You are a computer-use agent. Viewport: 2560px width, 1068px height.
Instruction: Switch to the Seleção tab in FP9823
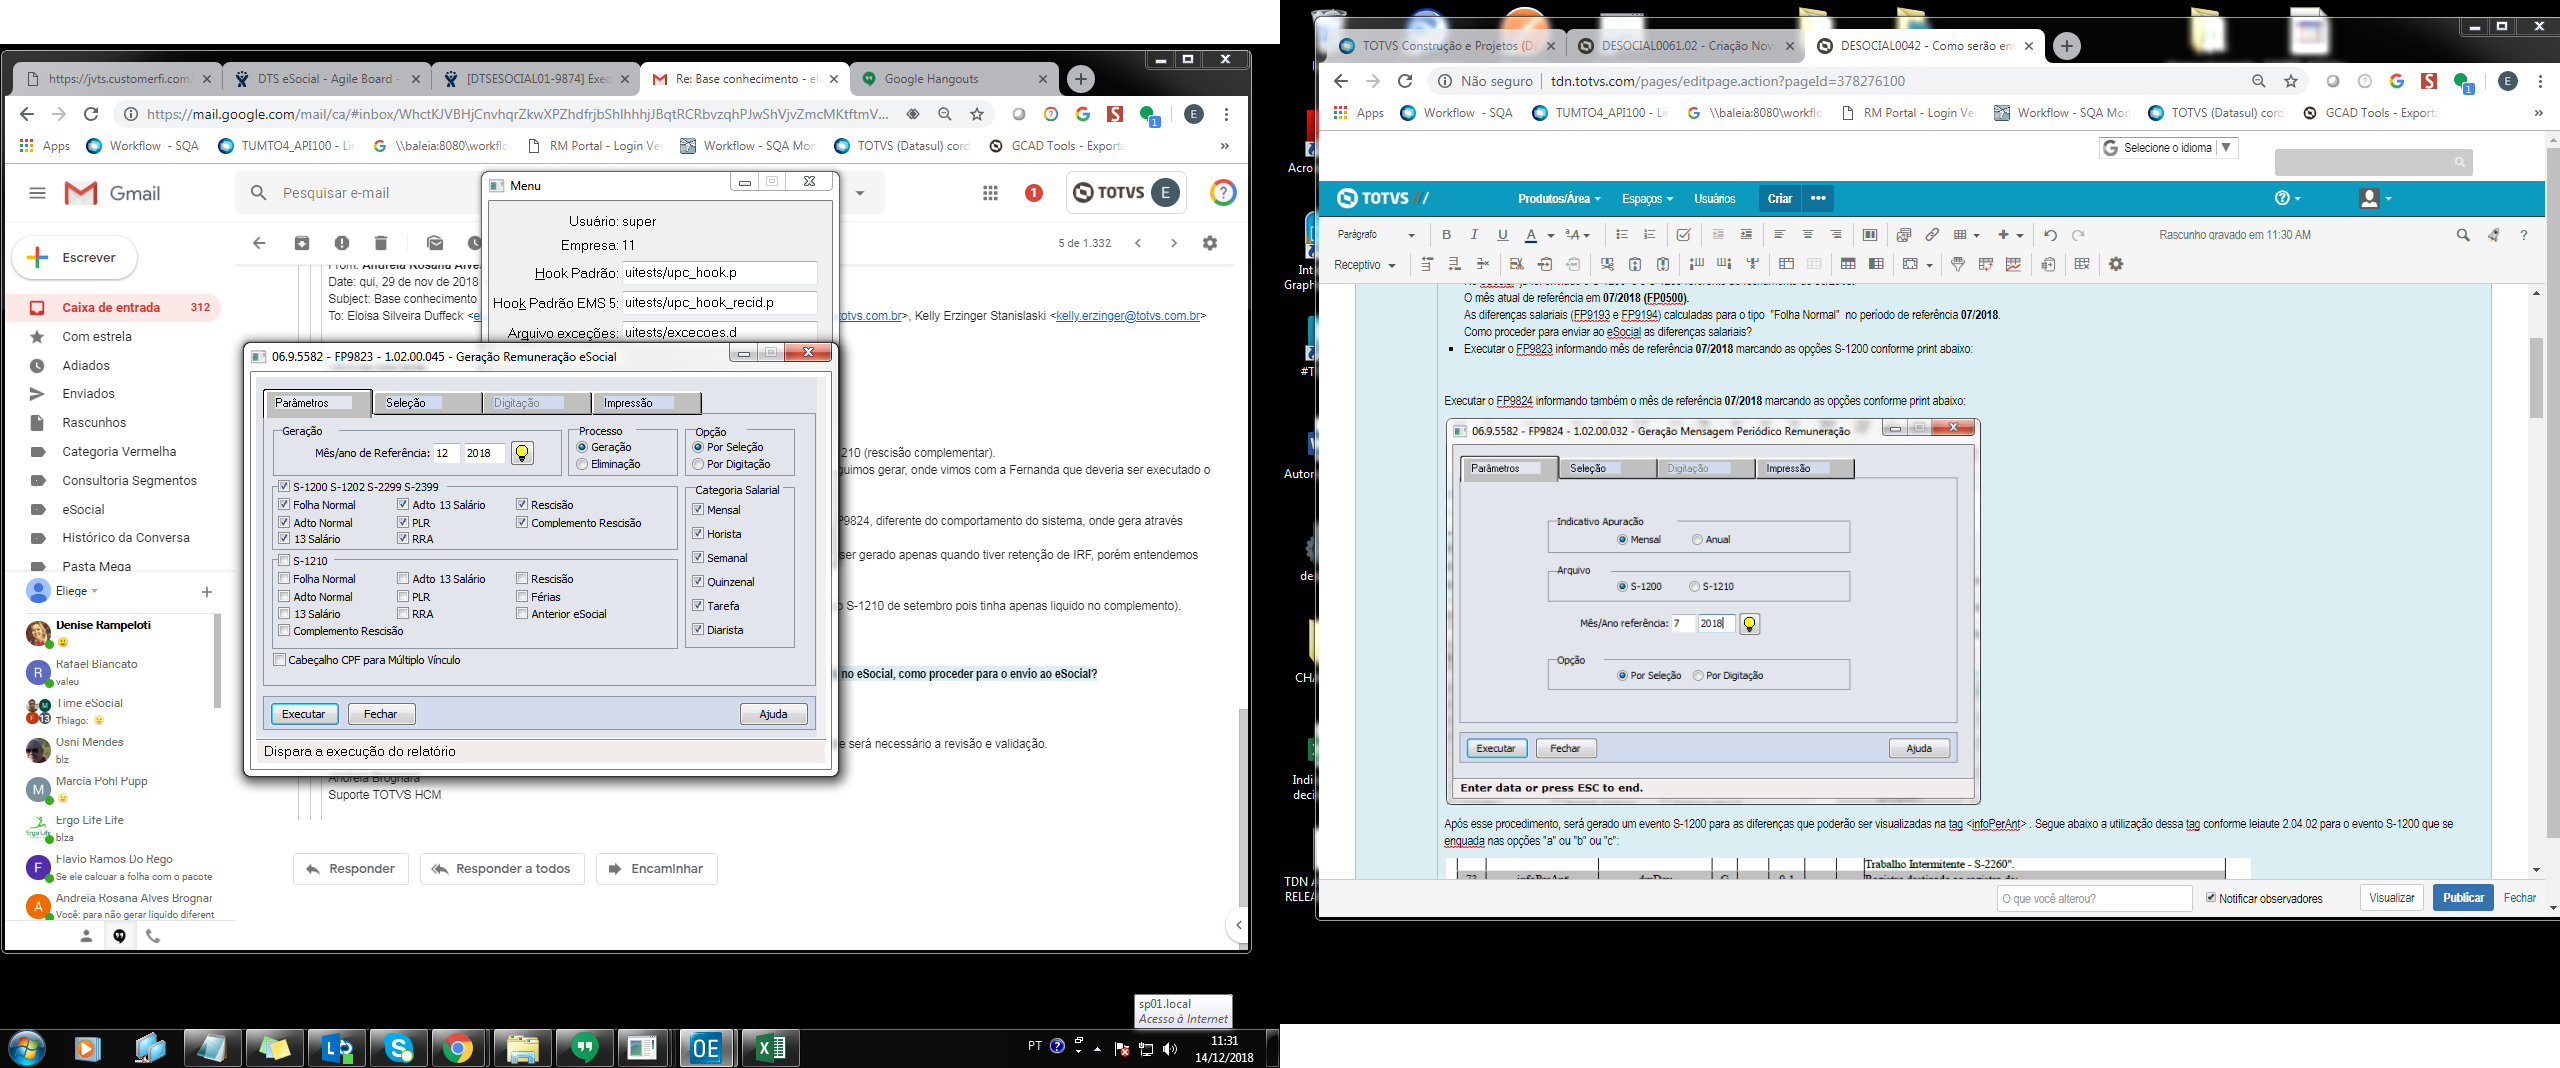pyautogui.click(x=427, y=403)
